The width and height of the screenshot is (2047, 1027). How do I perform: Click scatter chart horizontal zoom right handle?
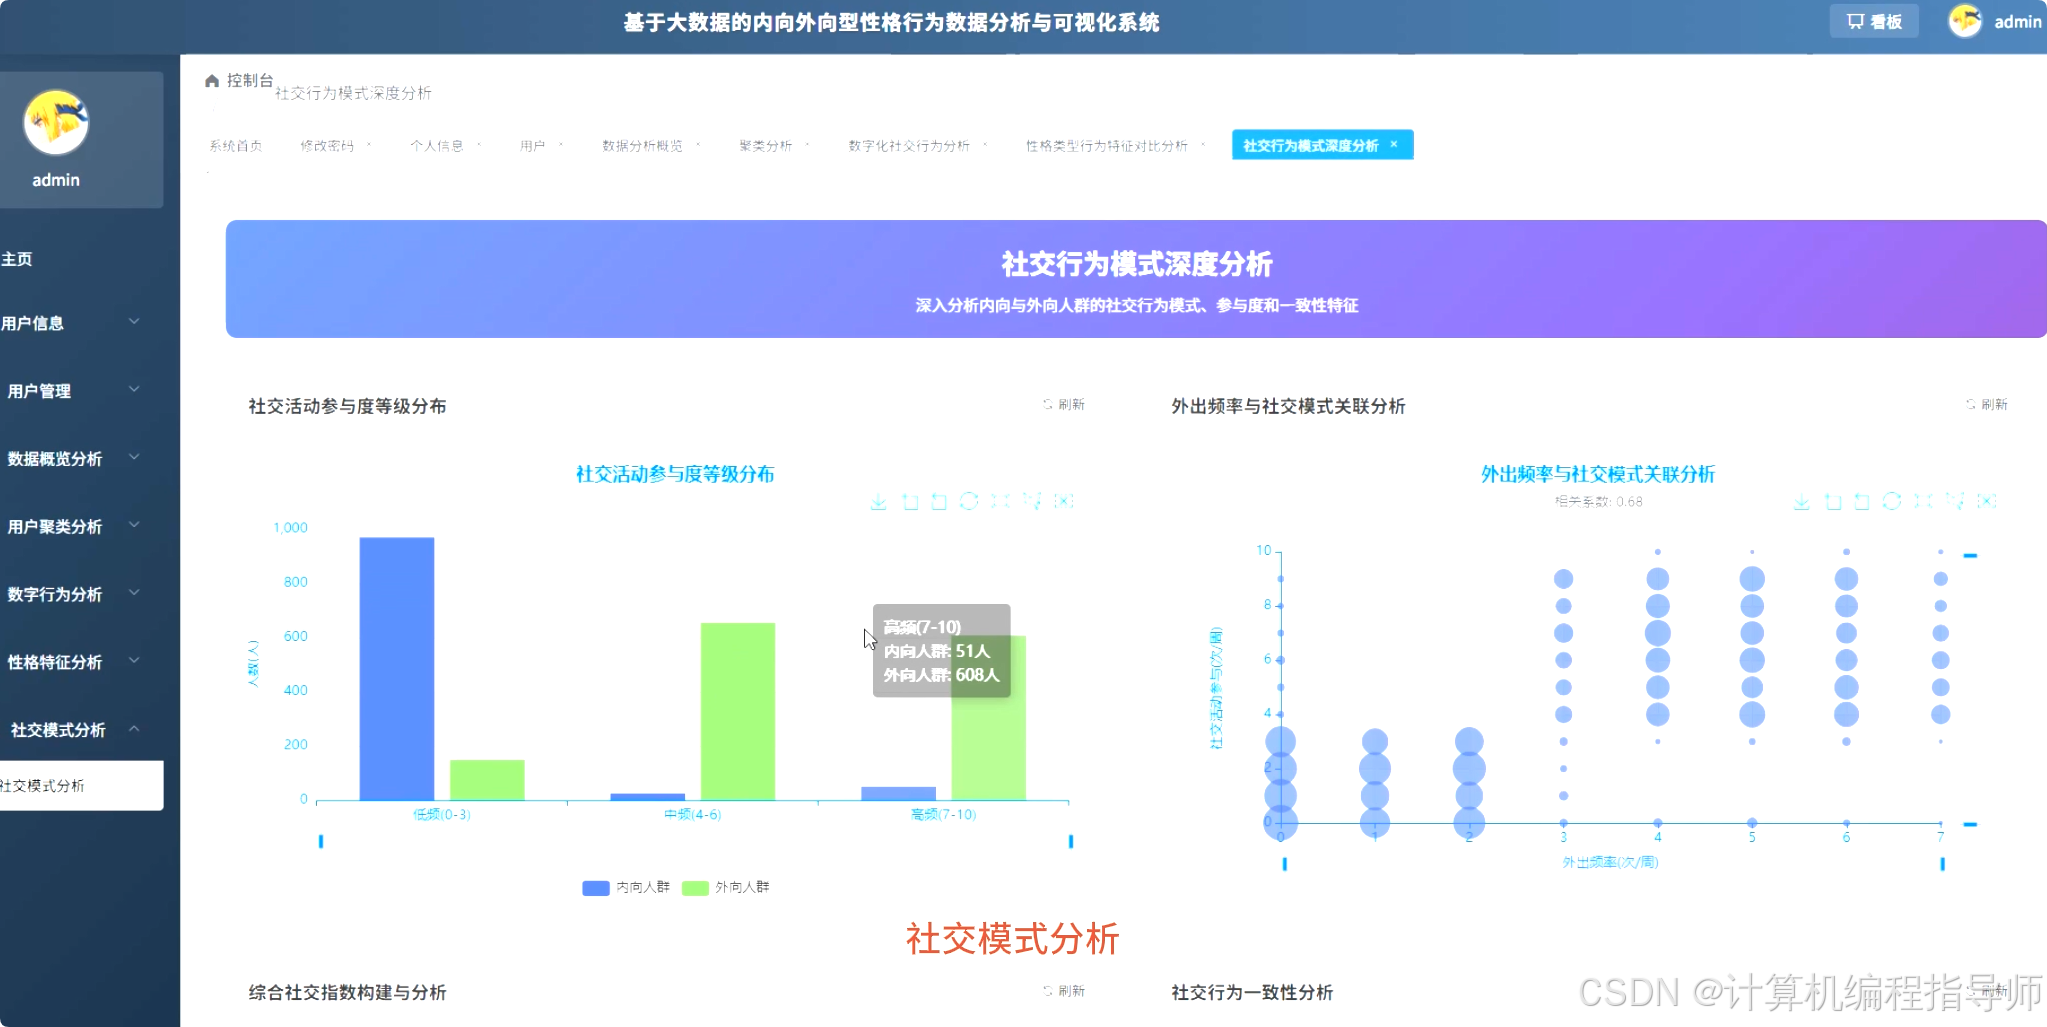1943,864
